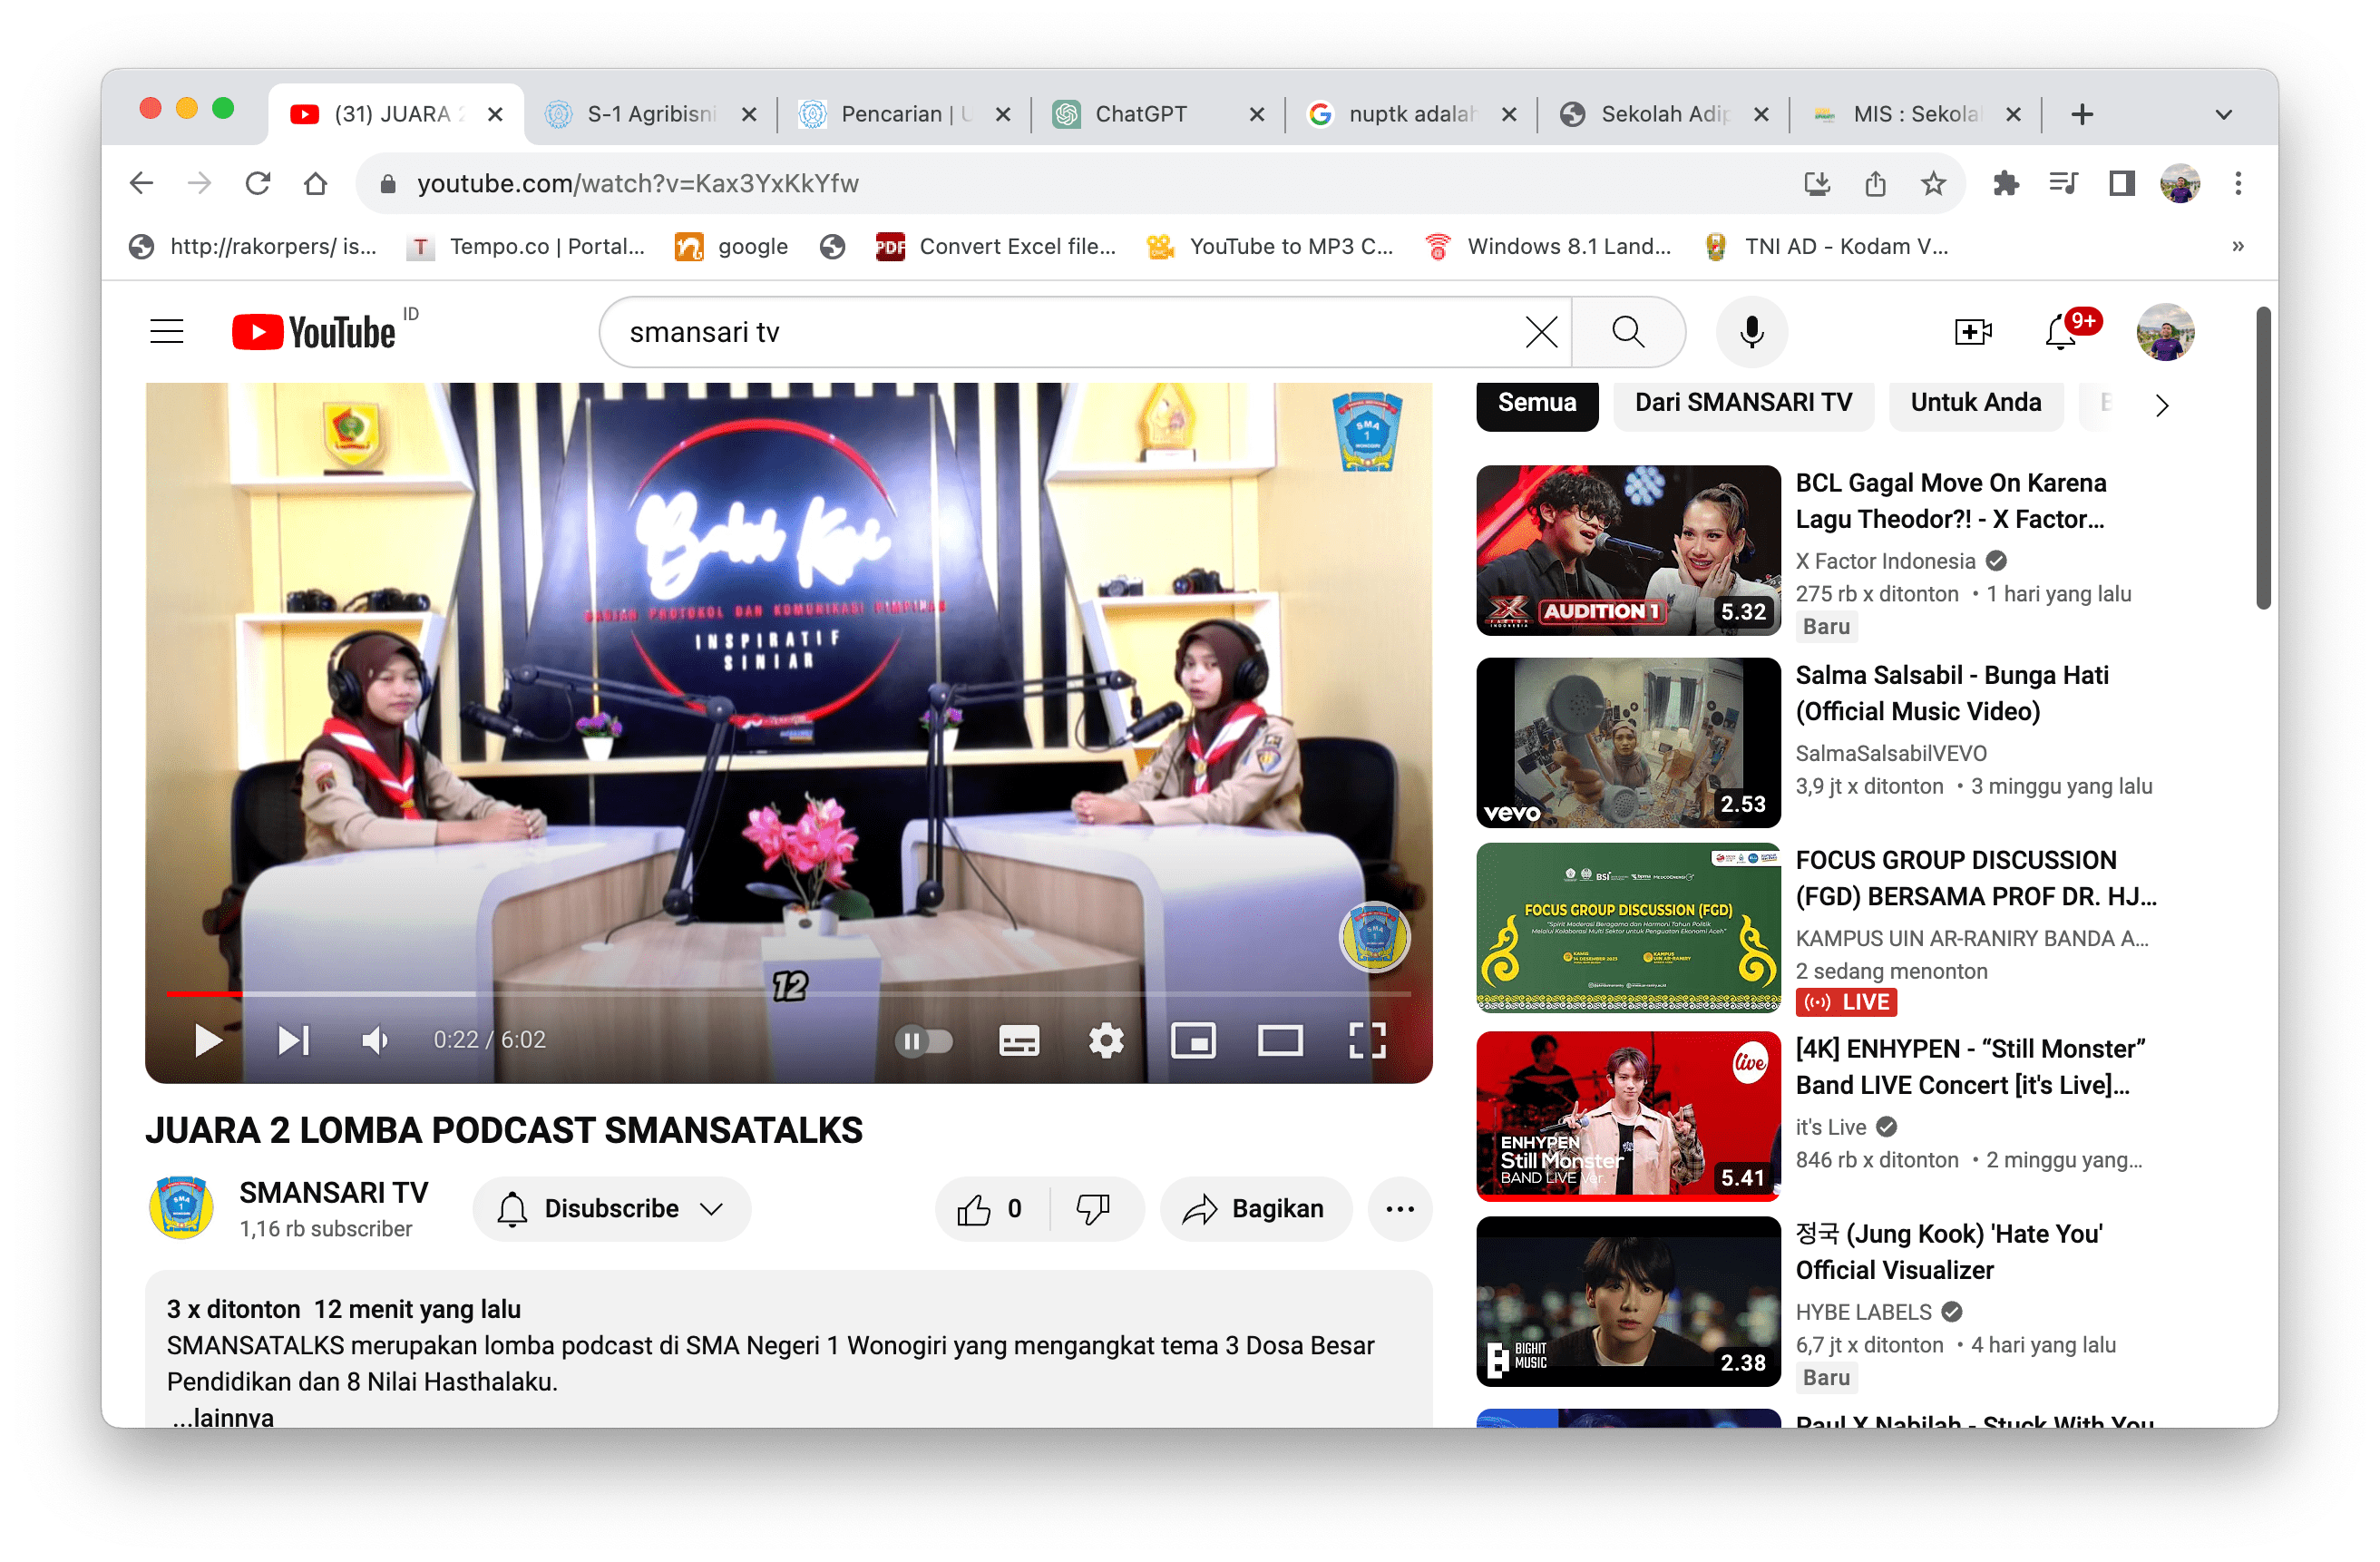Activate miniplayer mode icon

pos(1193,1040)
